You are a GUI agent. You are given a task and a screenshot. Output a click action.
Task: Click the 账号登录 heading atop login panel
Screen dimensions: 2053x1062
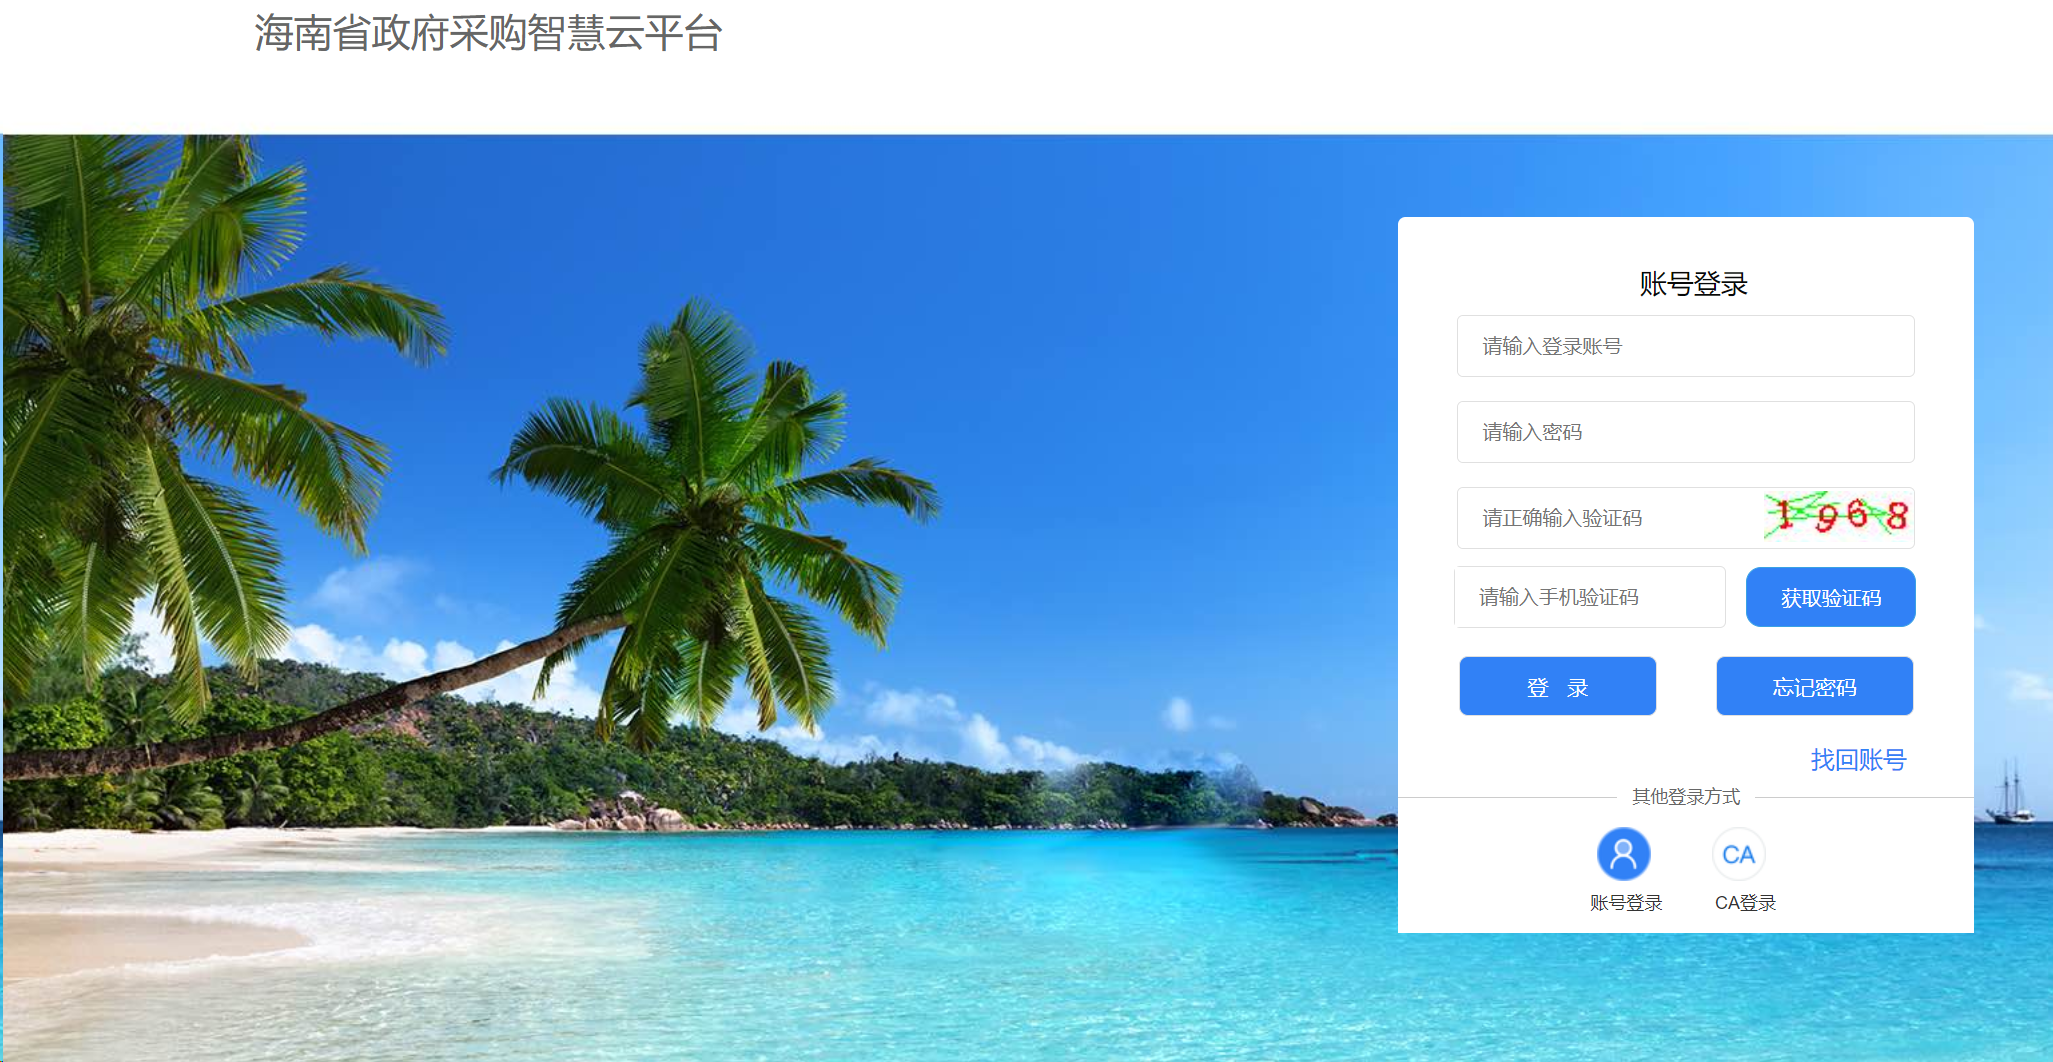[x=1693, y=284]
